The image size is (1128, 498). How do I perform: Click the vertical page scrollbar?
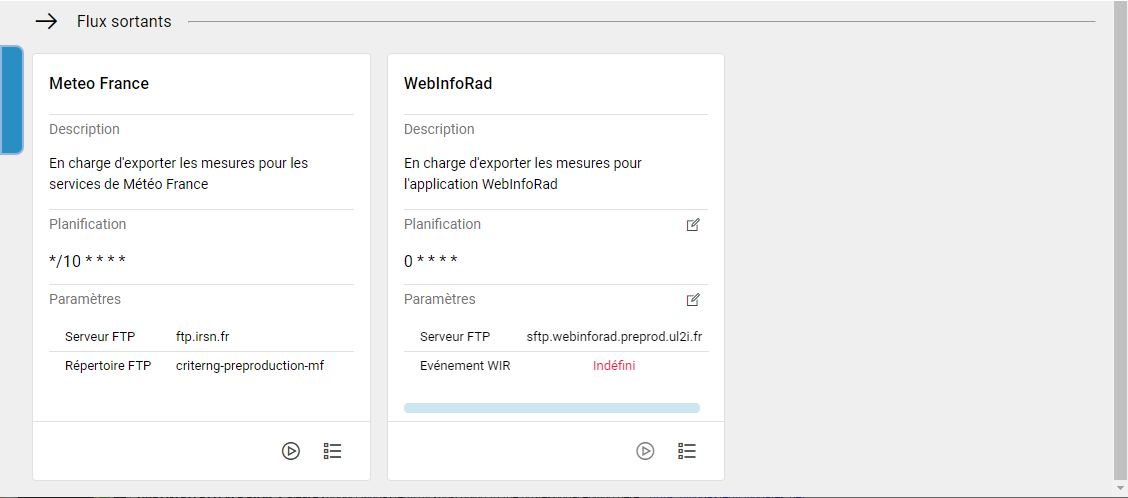tap(1120, 240)
